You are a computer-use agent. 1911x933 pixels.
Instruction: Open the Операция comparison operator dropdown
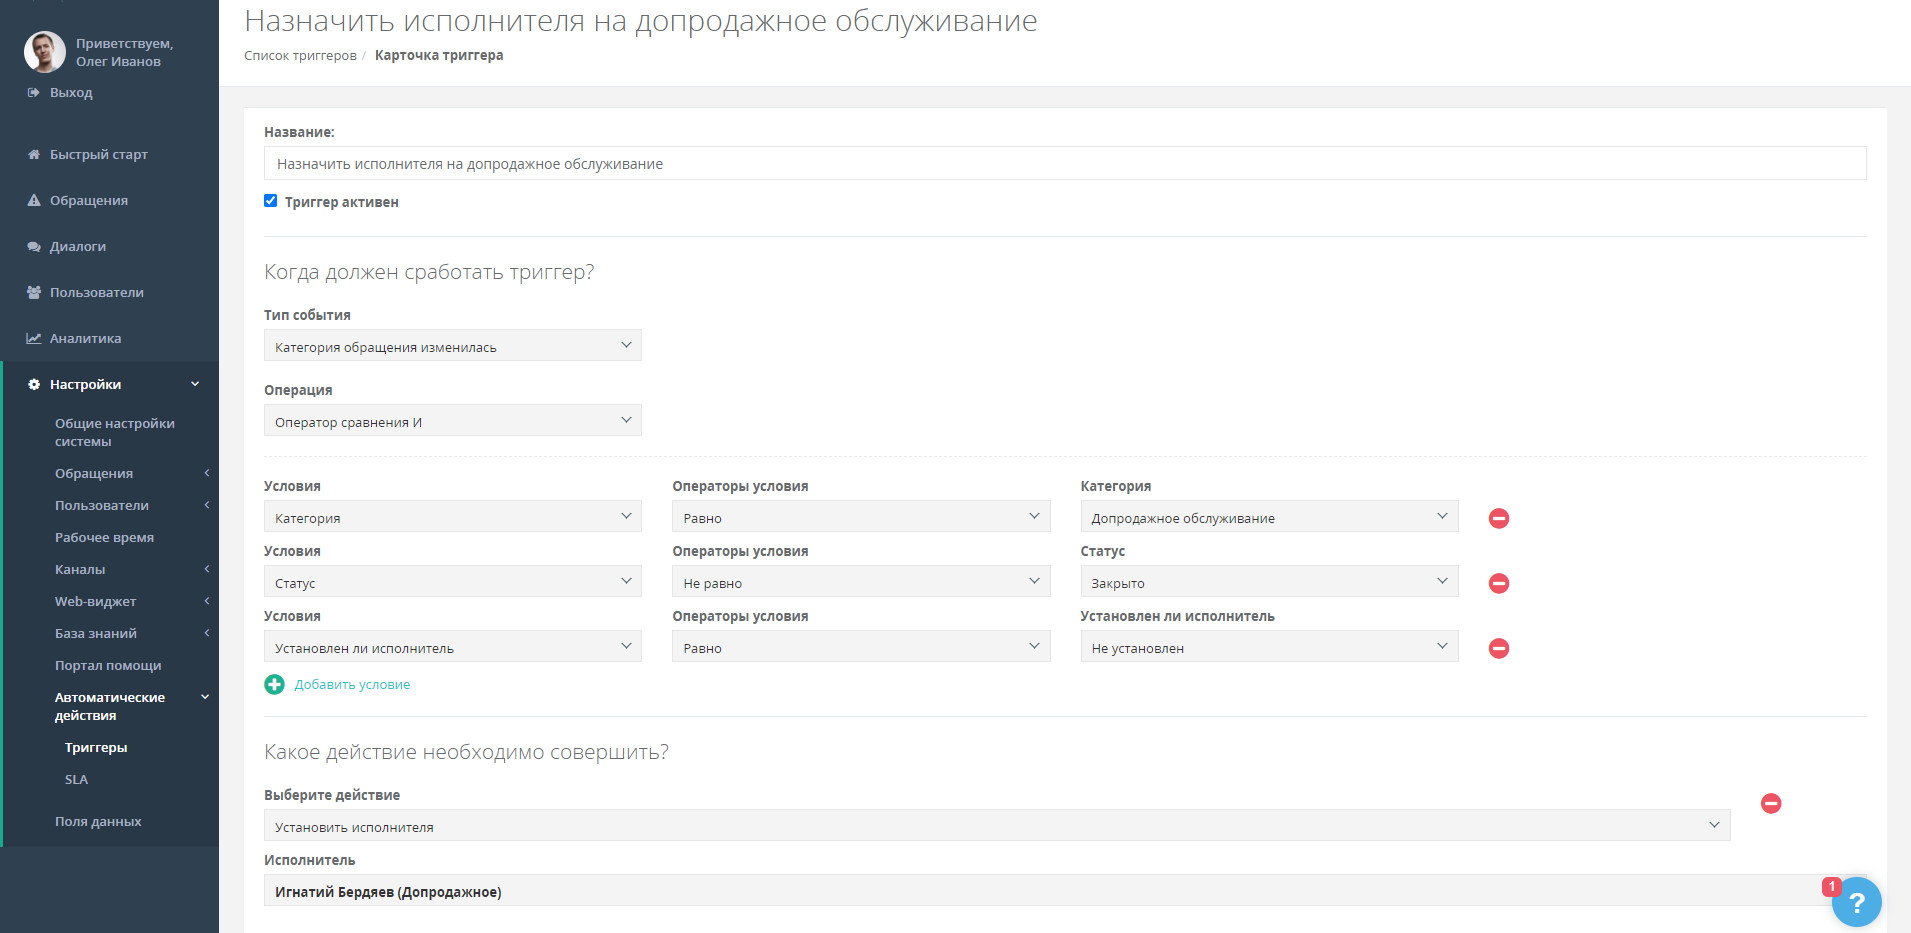pos(453,421)
